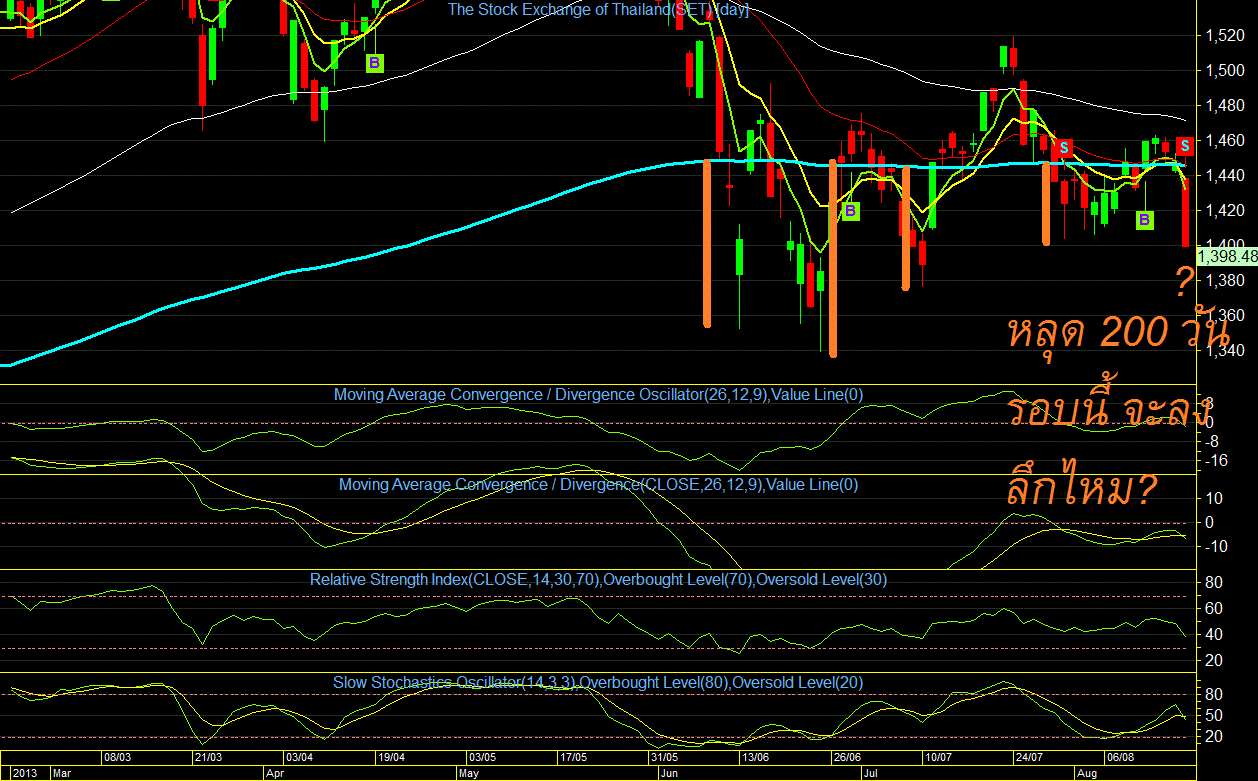Click the Mar month label
The height and width of the screenshot is (781, 1258).
coord(61,773)
